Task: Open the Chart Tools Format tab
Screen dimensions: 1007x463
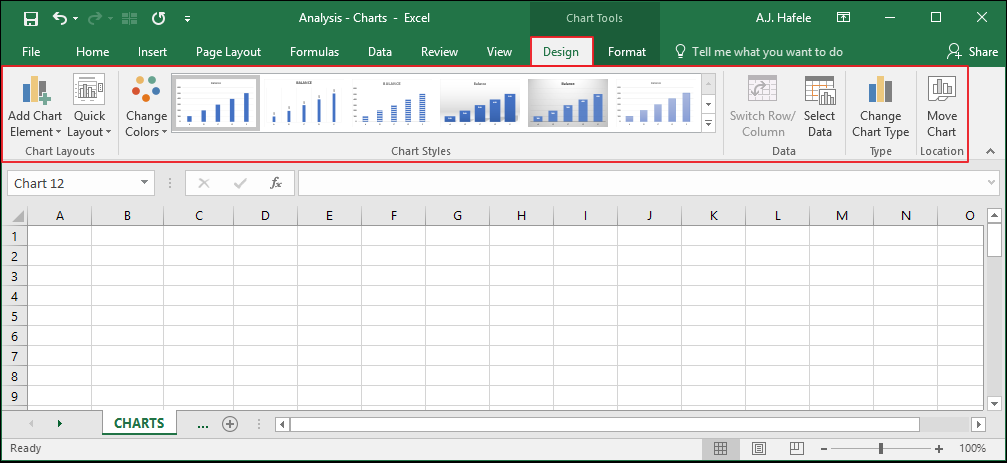Action: tap(627, 52)
